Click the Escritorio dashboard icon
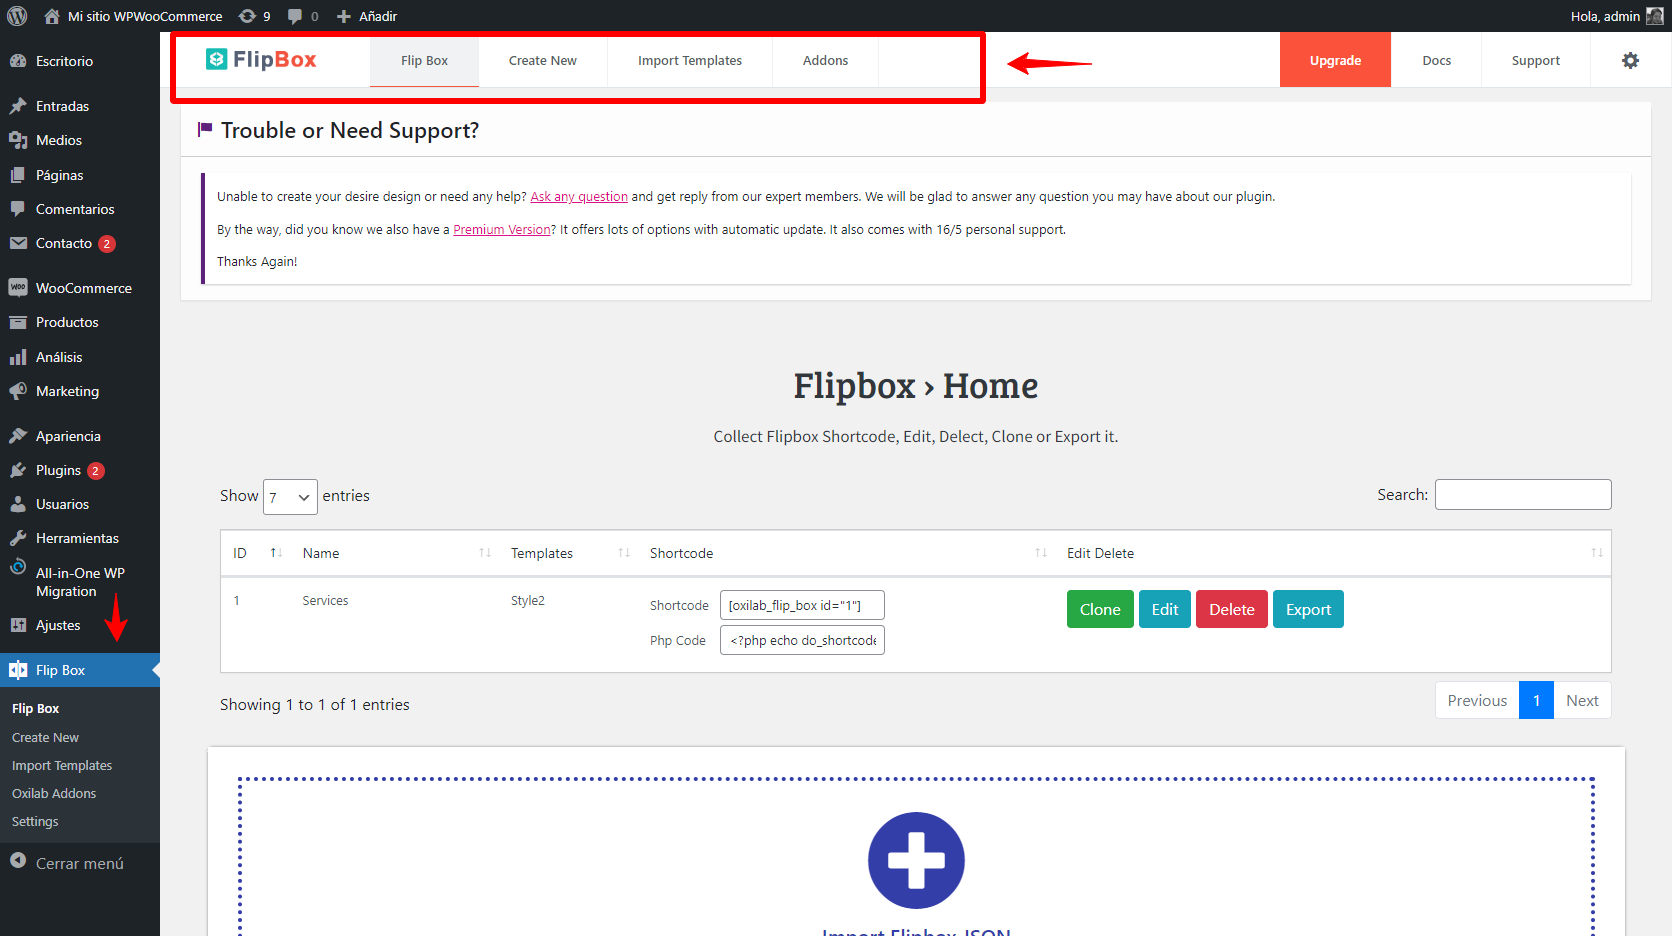The image size is (1672, 936). tap(18, 60)
